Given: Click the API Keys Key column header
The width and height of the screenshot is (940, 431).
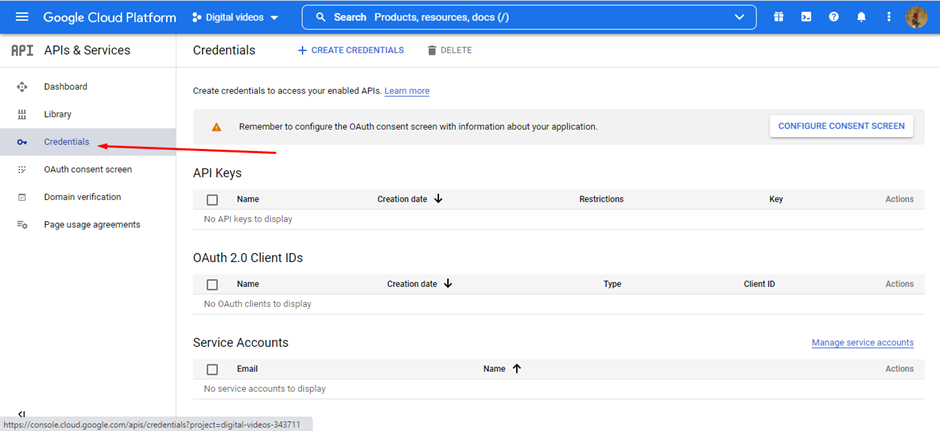Looking at the screenshot, I should (776, 200).
